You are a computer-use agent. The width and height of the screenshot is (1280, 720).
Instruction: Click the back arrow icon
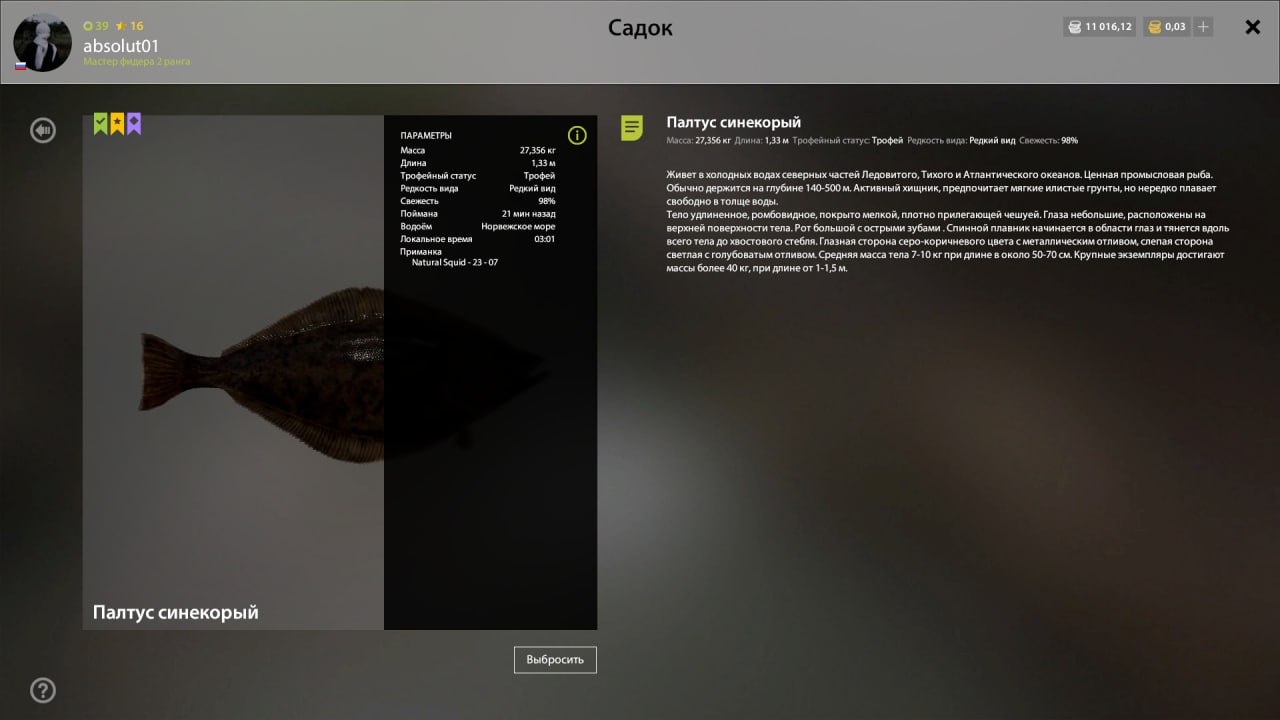(x=43, y=130)
